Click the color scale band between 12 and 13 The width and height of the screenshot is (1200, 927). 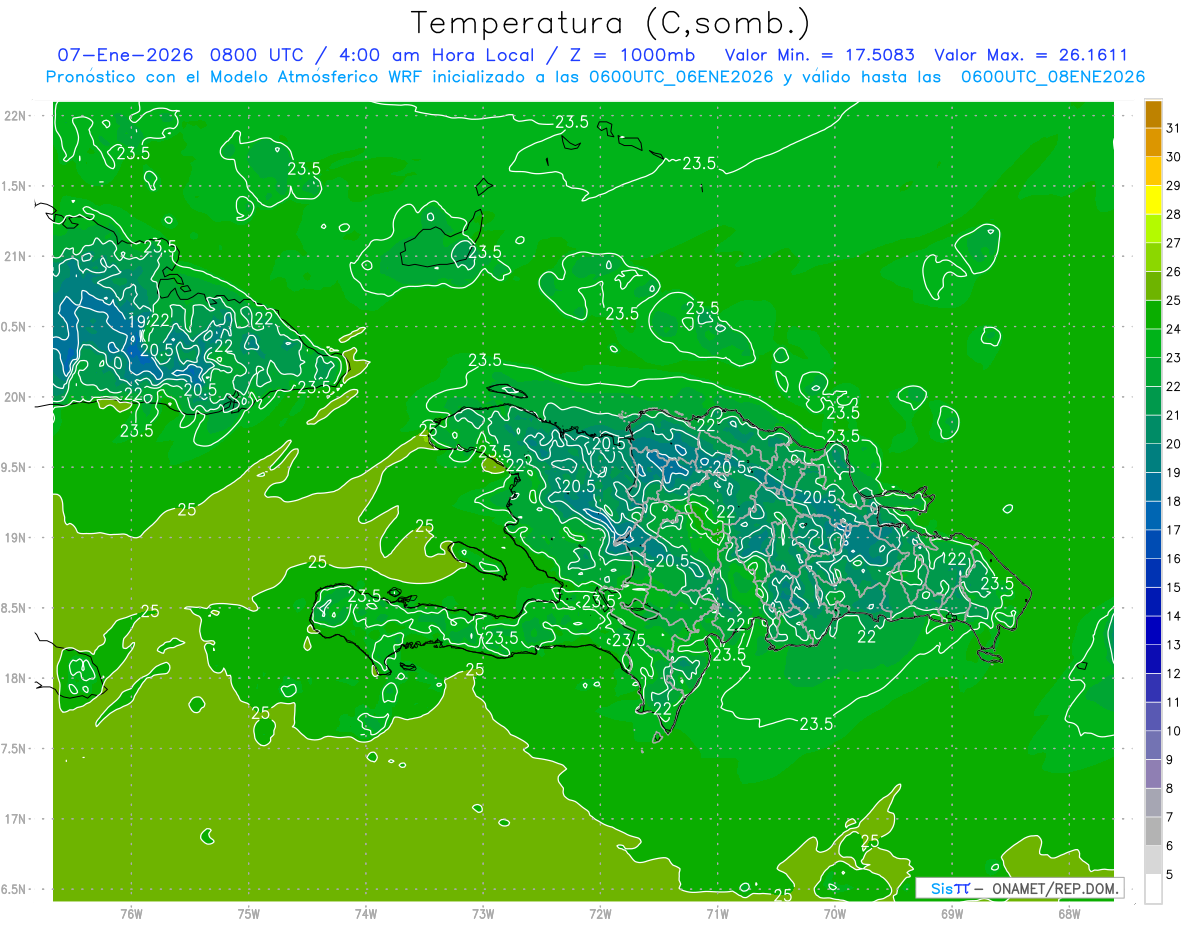pos(1153,660)
